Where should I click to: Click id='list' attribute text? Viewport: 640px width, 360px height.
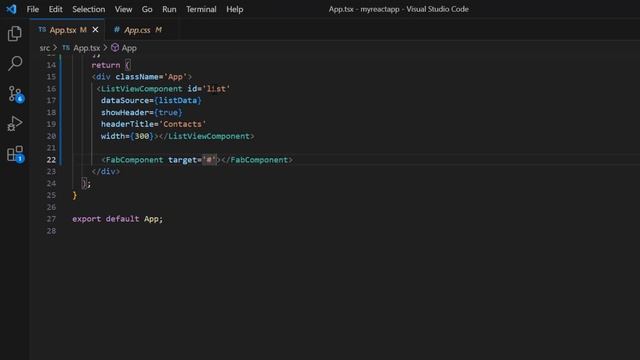point(209,89)
